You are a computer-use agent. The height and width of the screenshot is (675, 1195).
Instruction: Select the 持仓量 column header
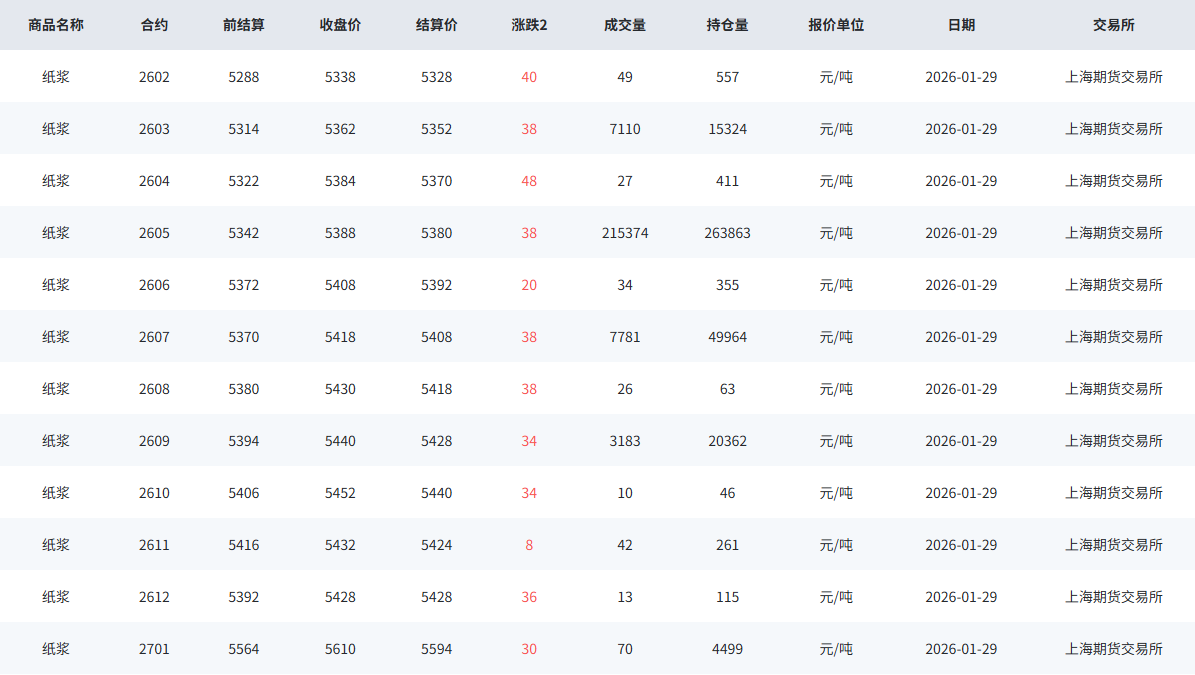(x=727, y=25)
